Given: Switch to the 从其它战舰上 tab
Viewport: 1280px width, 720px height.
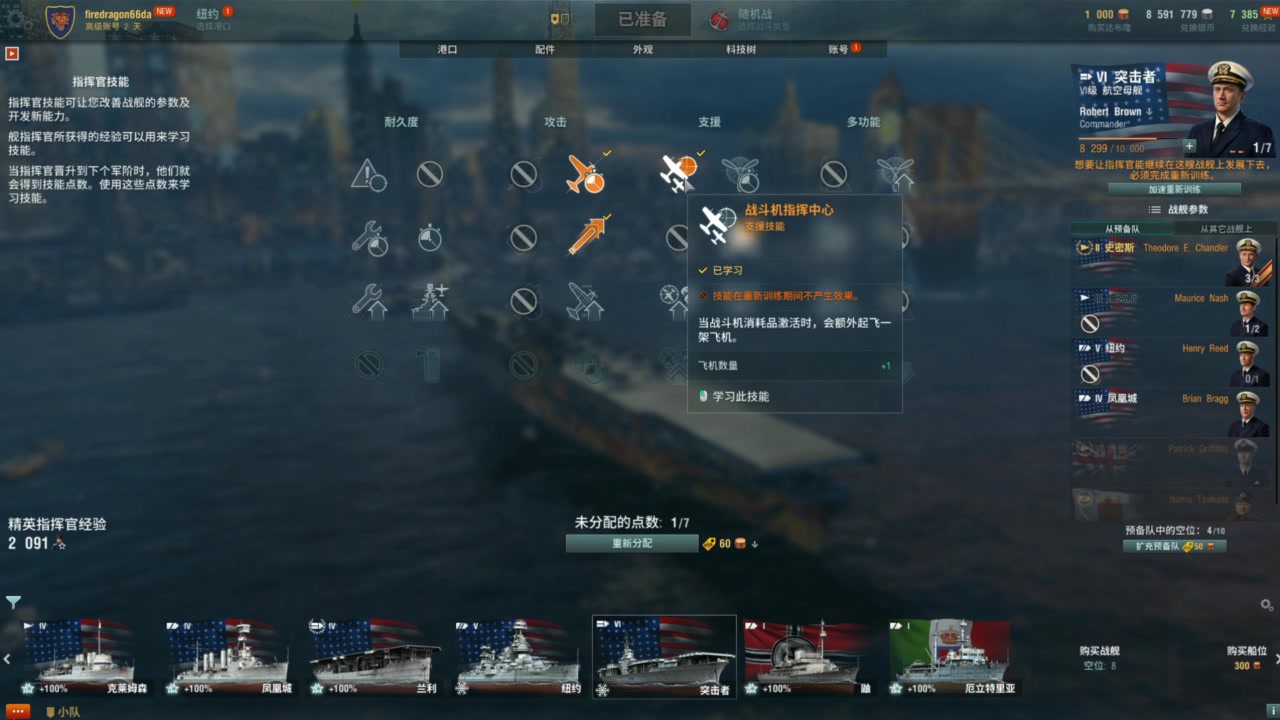Looking at the screenshot, I should [1225, 229].
